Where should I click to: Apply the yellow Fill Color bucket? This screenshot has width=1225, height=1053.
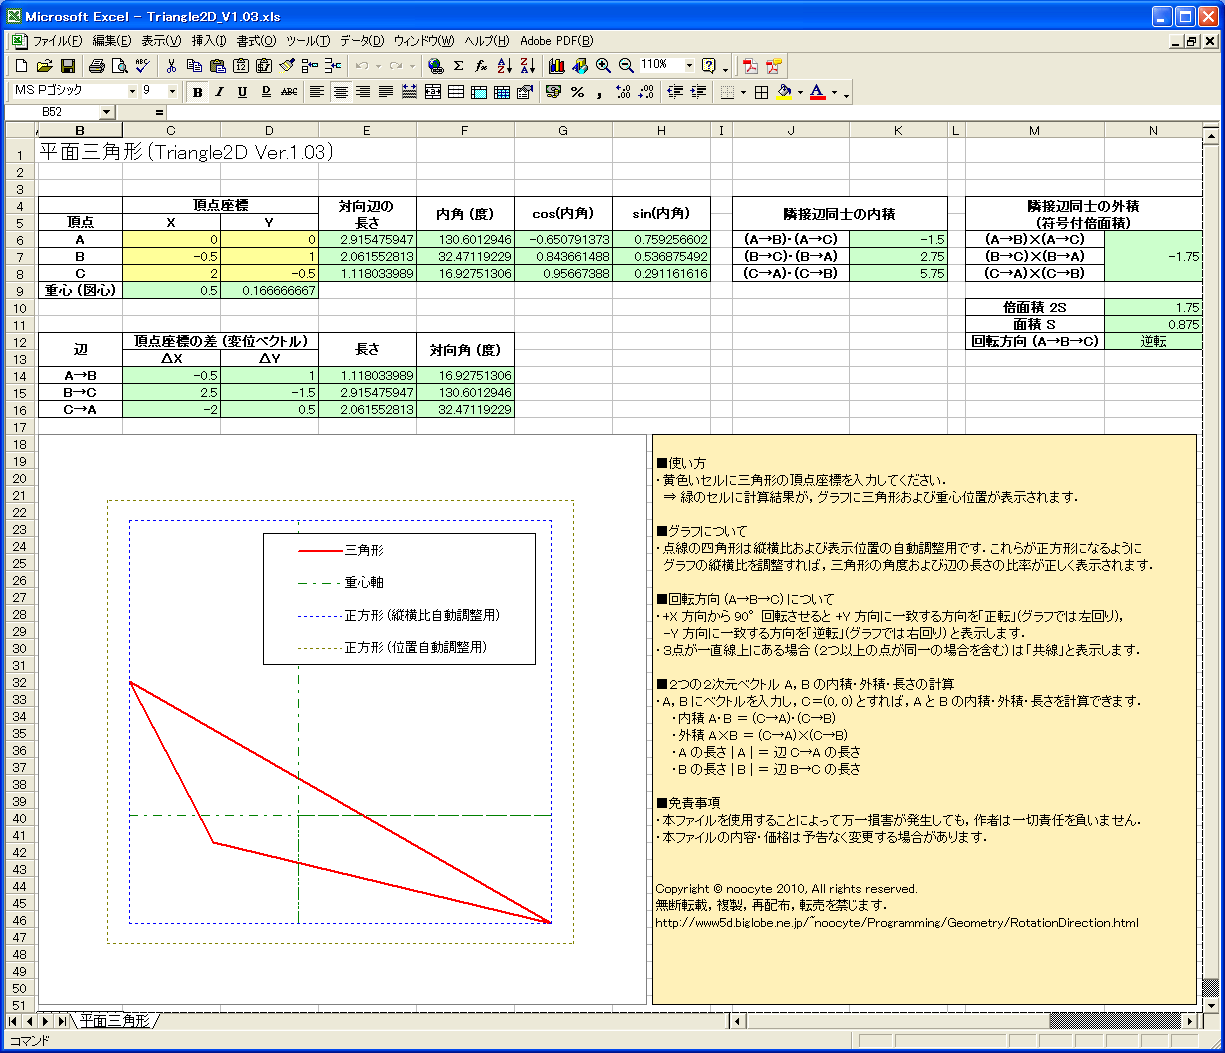pos(784,92)
